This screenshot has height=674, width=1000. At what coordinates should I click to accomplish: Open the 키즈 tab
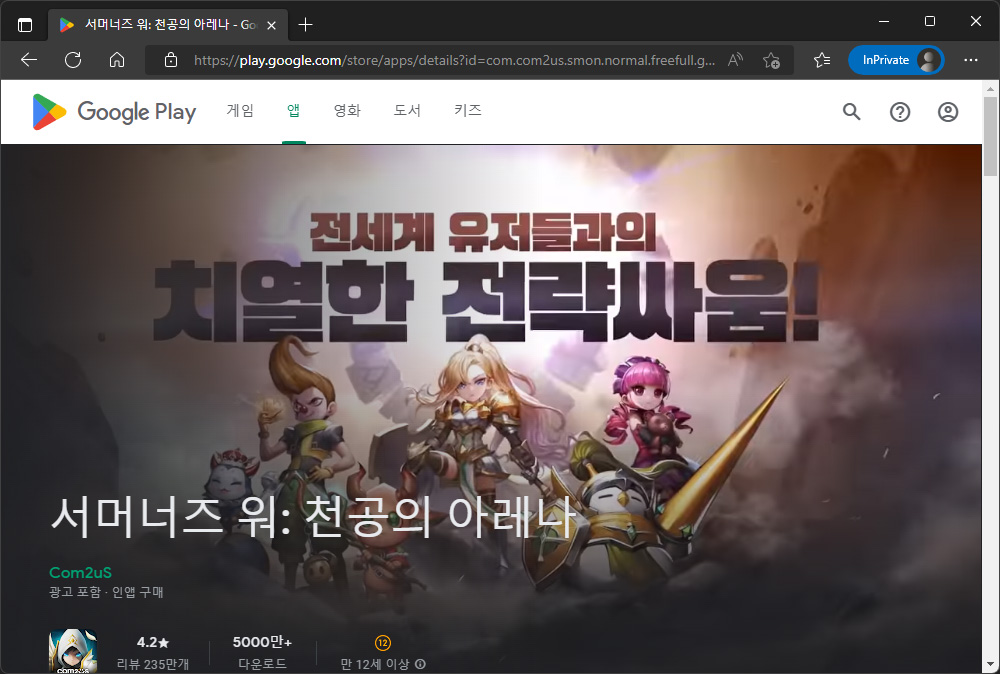pos(467,111)
